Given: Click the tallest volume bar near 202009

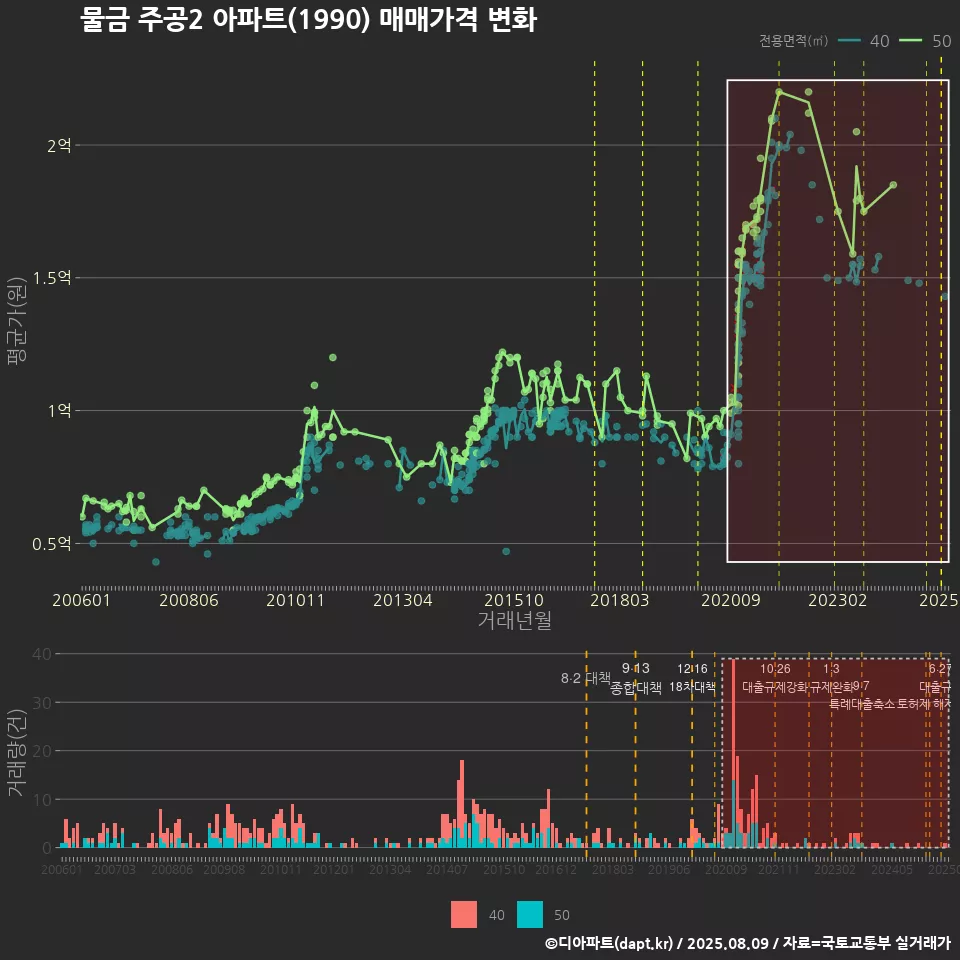Looking at the screenshot, I should point(733,754).
